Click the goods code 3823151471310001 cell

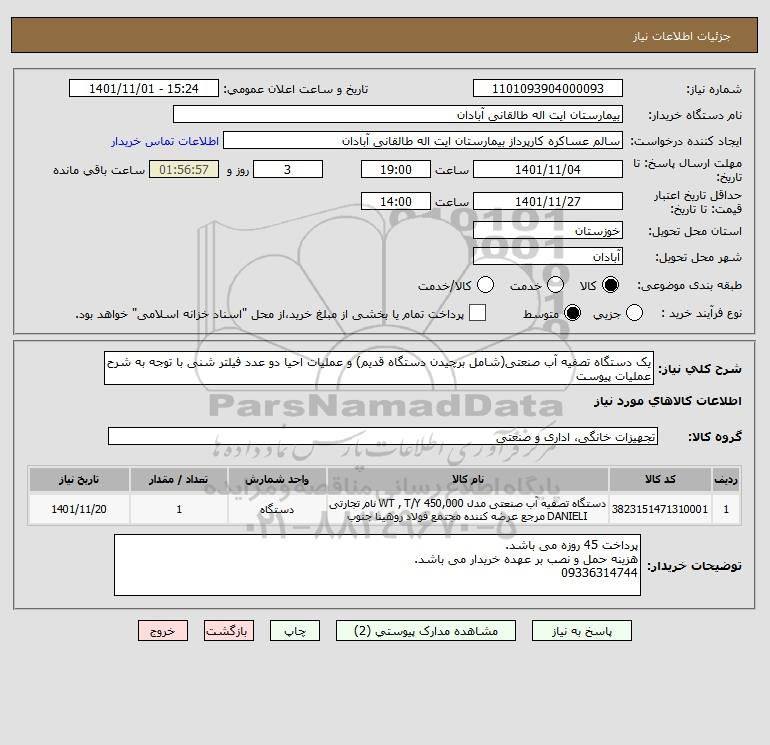coord(660,509)
